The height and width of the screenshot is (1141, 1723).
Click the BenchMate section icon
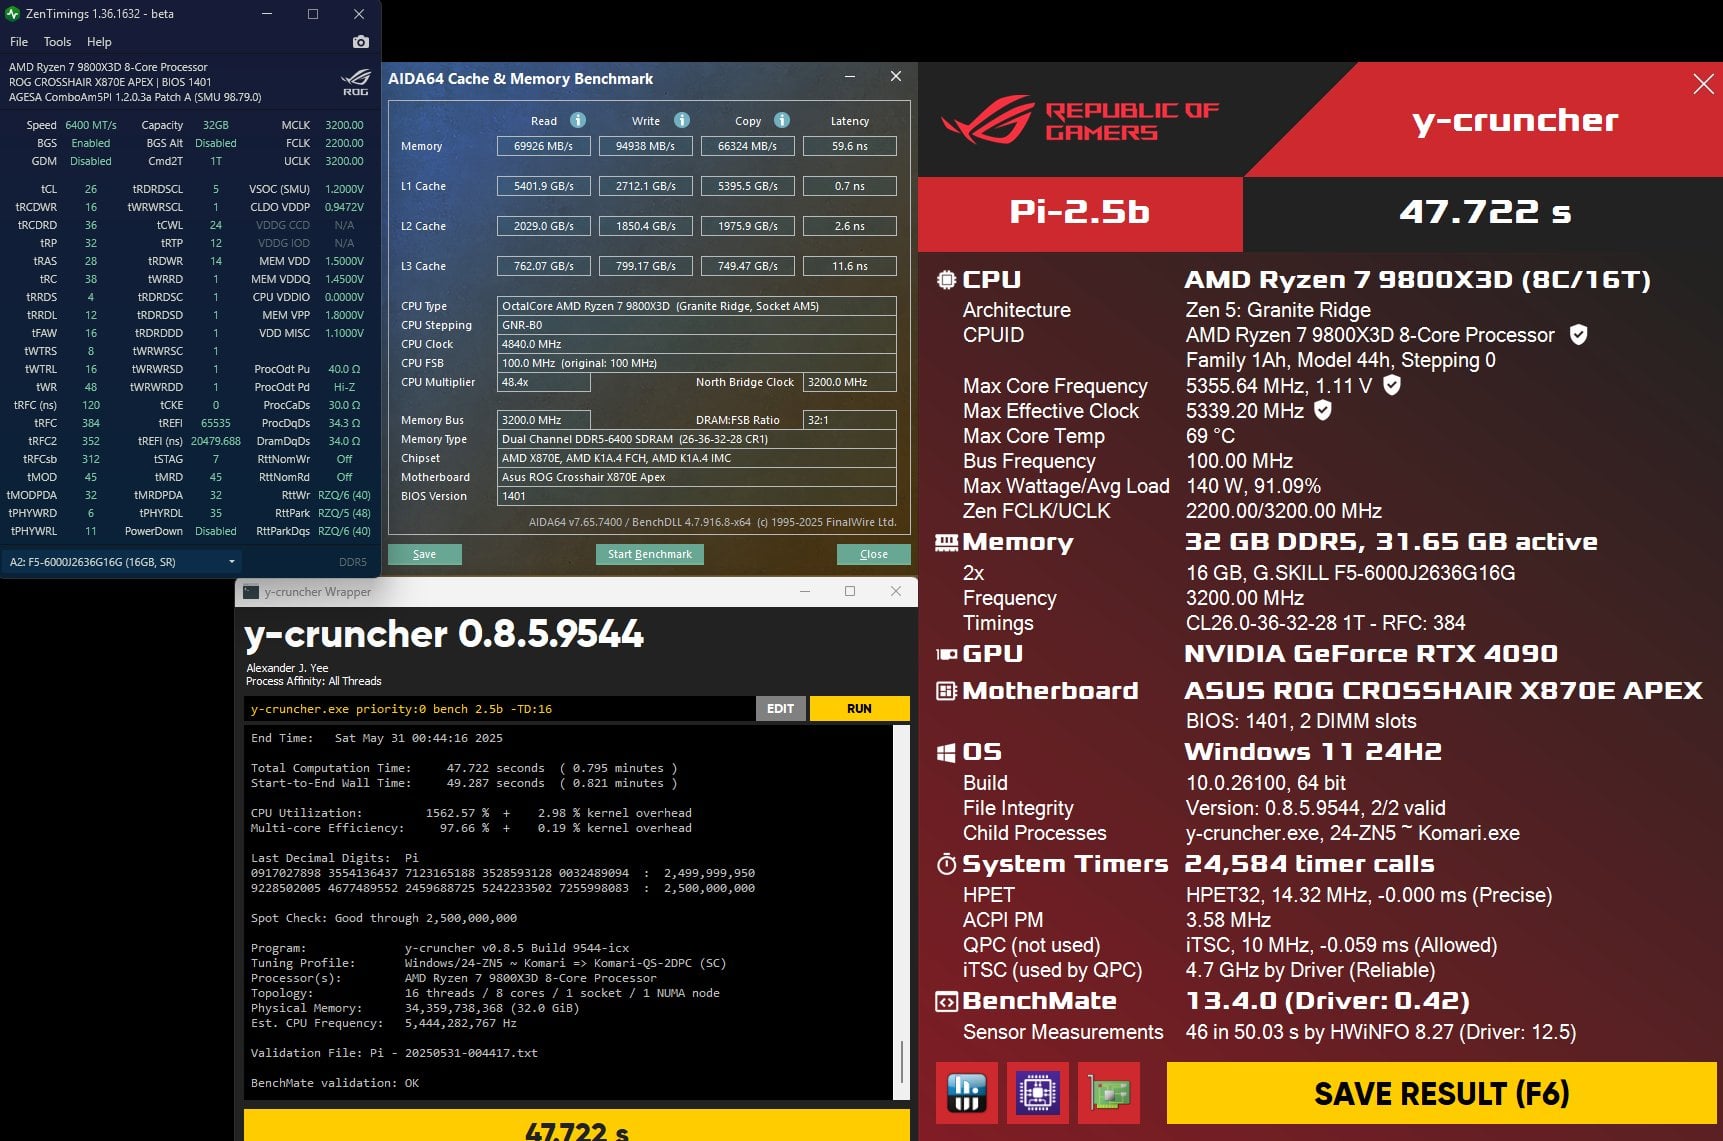tap(946, 1001)
